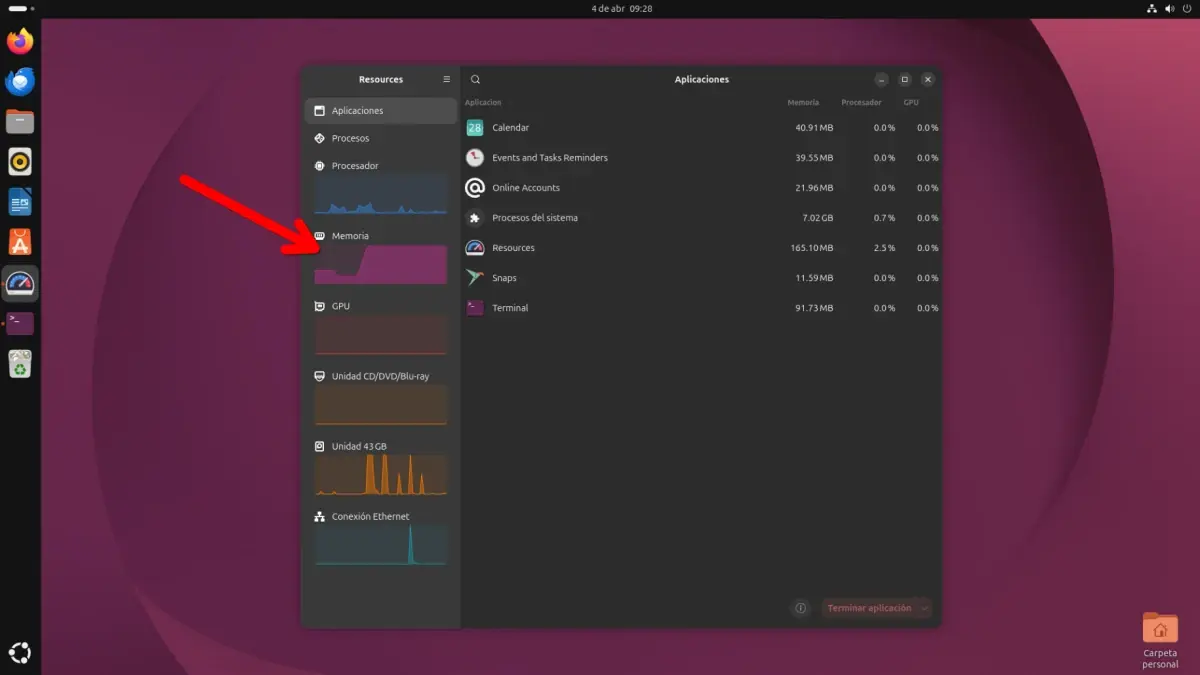Open the GPU section icon

coord(321,306)
